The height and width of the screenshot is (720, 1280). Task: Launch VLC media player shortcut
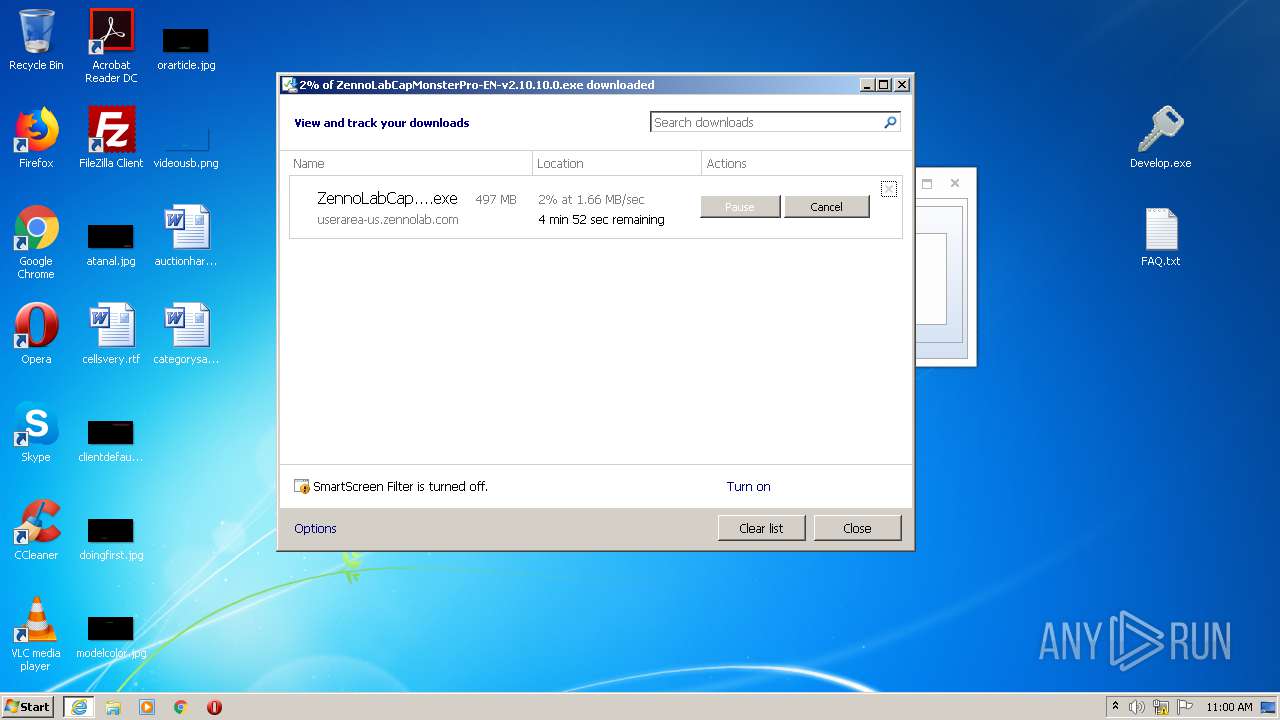pos(36,634)
